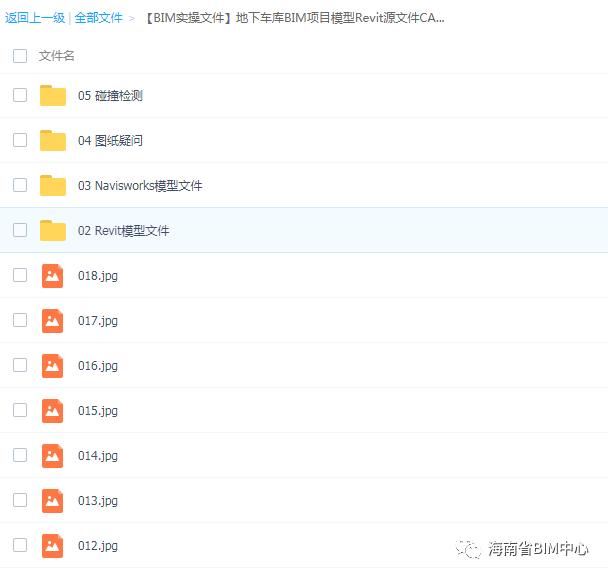Viewport: 608px width, 576px height.
Task: Navigate to 全部文件 breadcrumb link
Action: [98, 18]
